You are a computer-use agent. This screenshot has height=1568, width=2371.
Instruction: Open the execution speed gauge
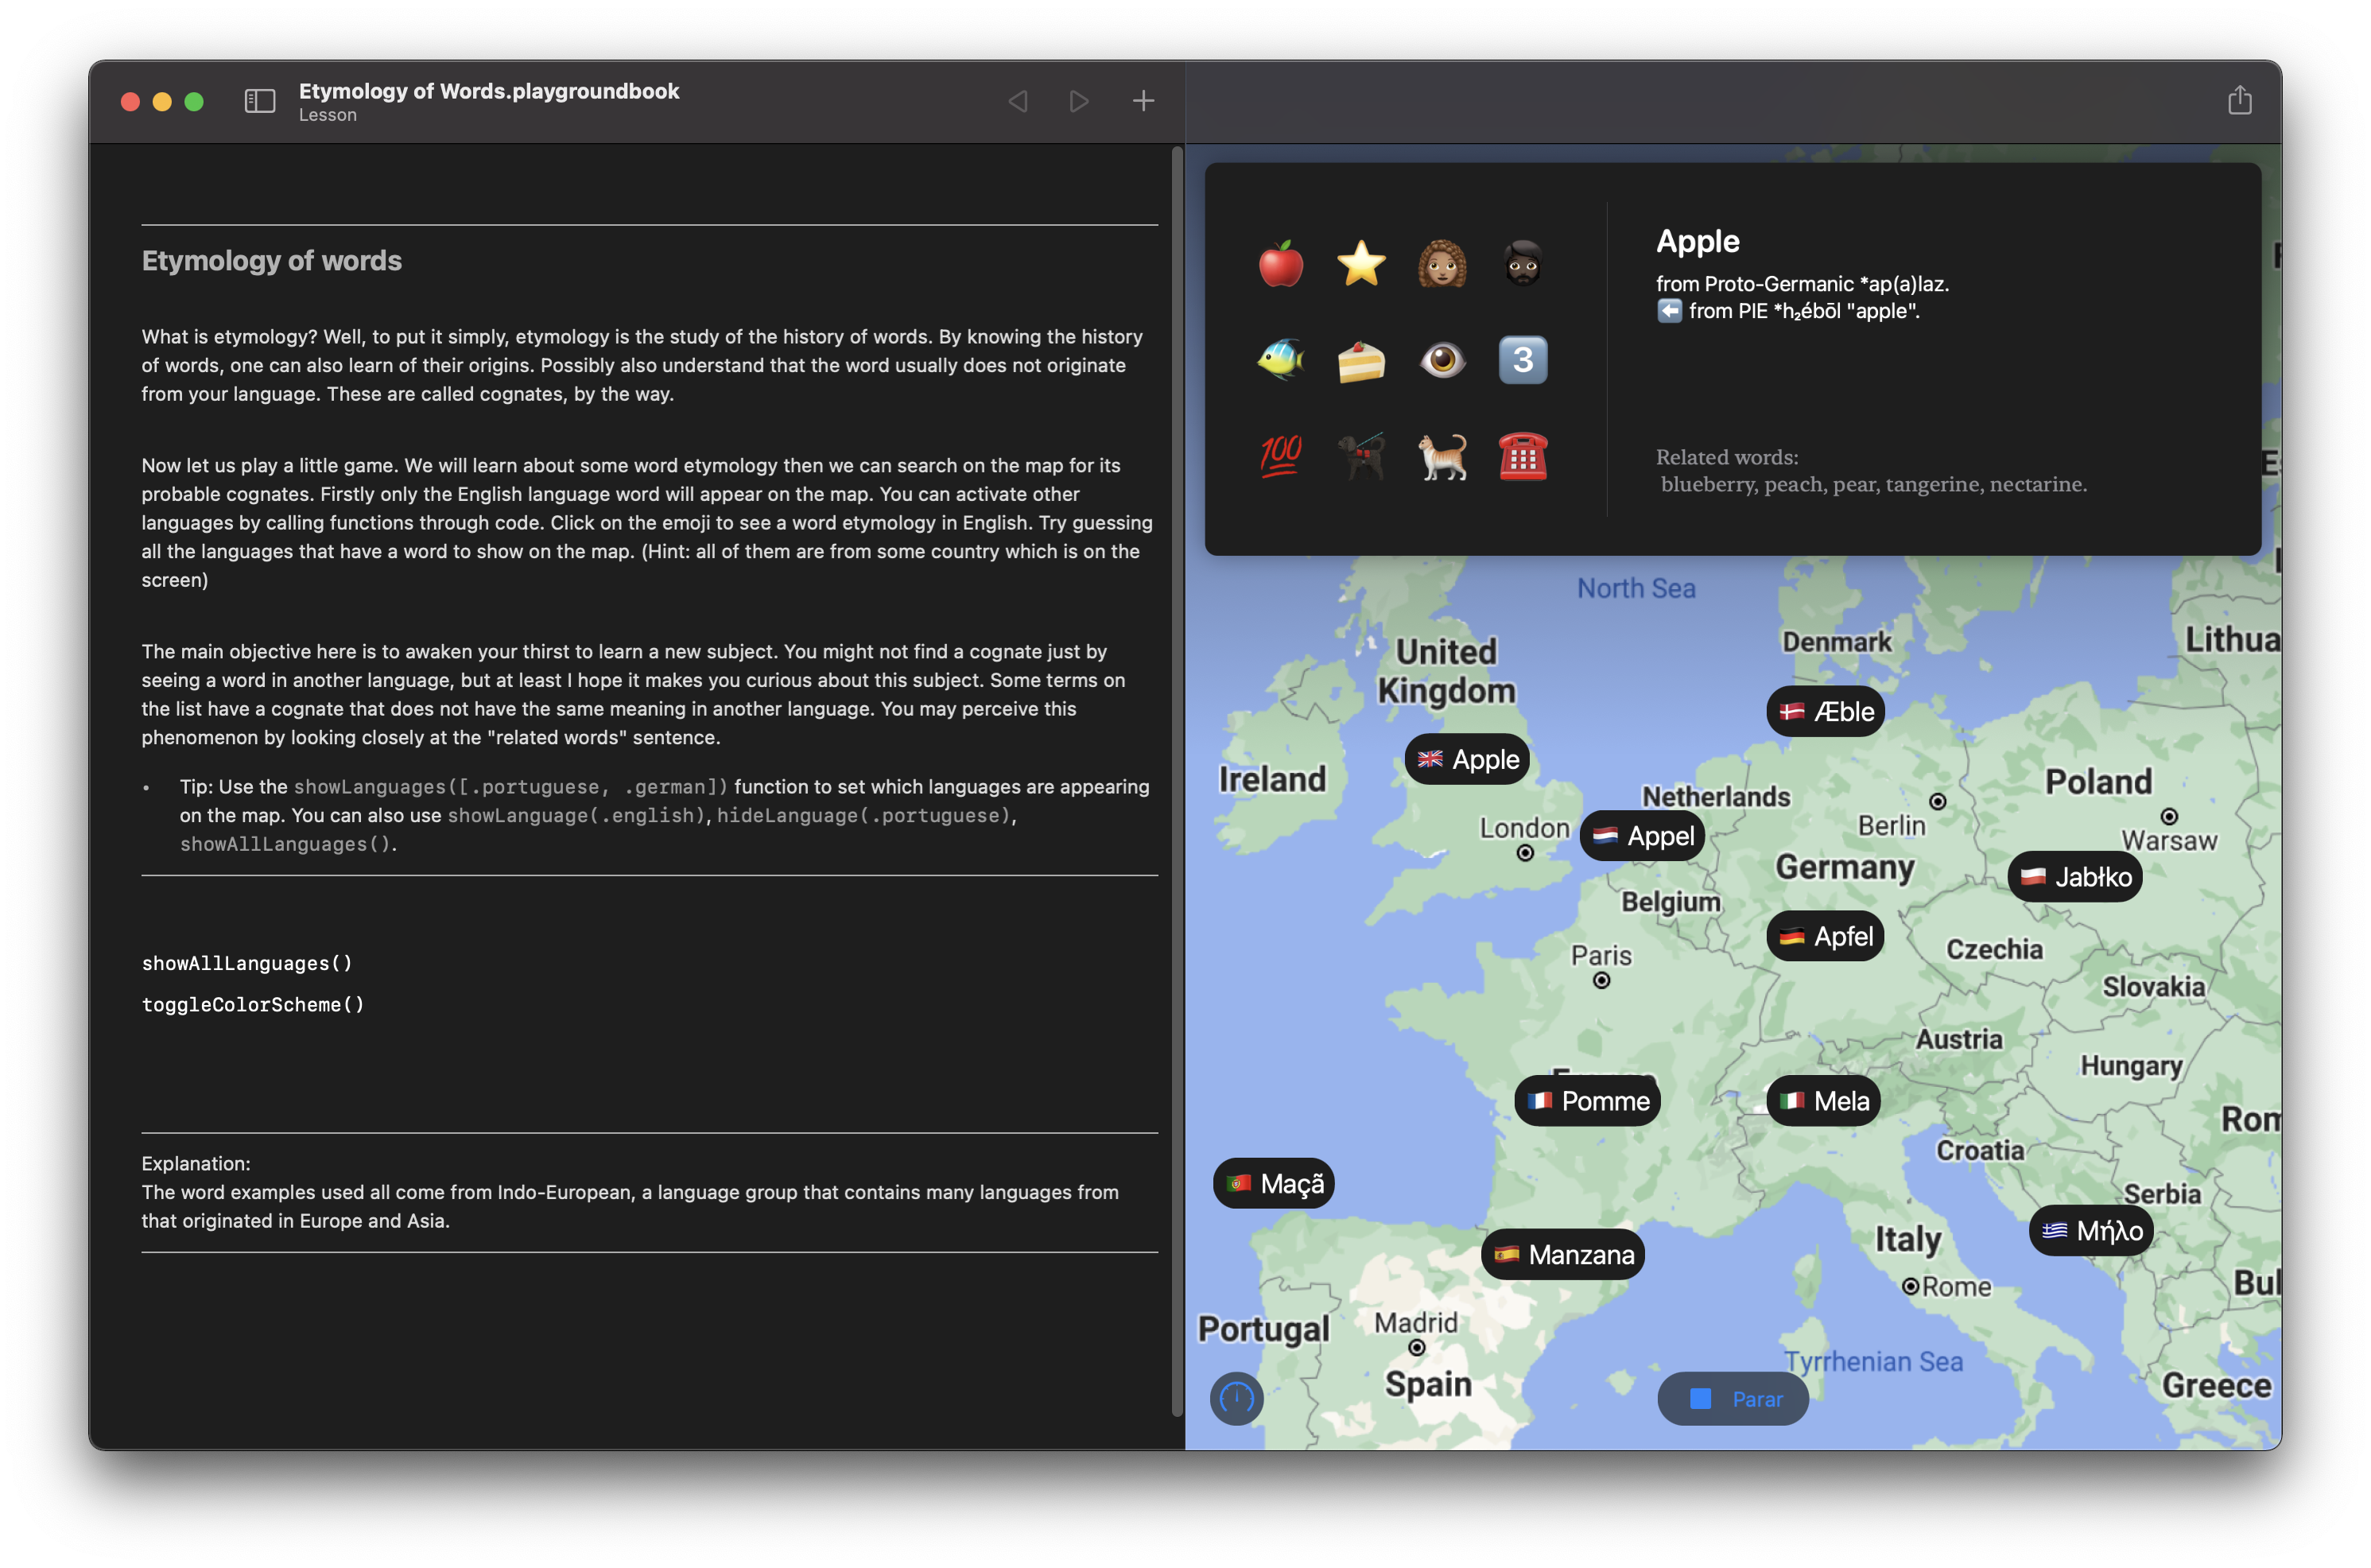pos(1236,1398)
